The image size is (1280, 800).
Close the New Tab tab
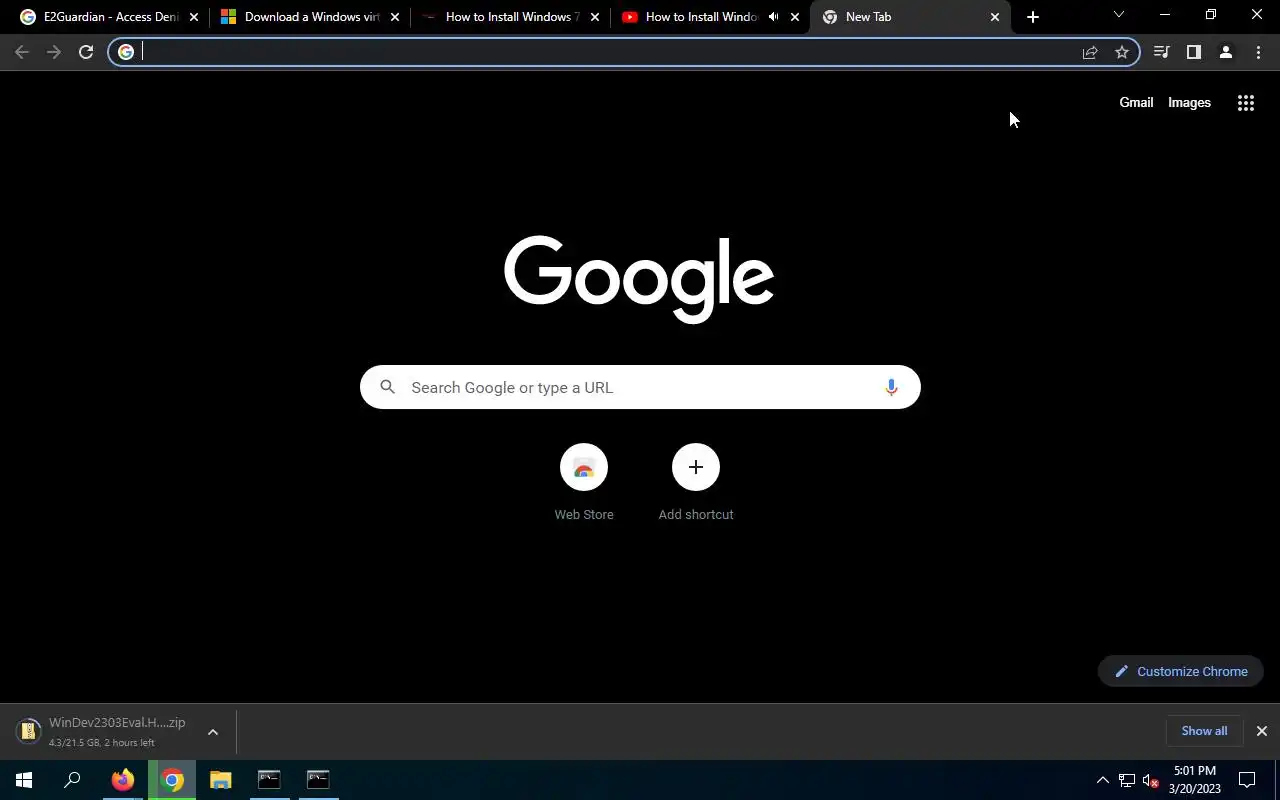pos(995,17)
